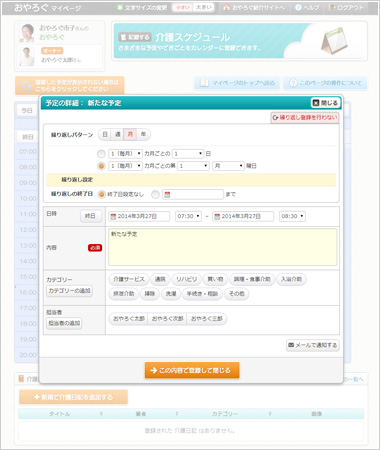Screen dimensions: 380x450
Task: Sort the diary table by タイトル column
Action: tap(60, 414)
